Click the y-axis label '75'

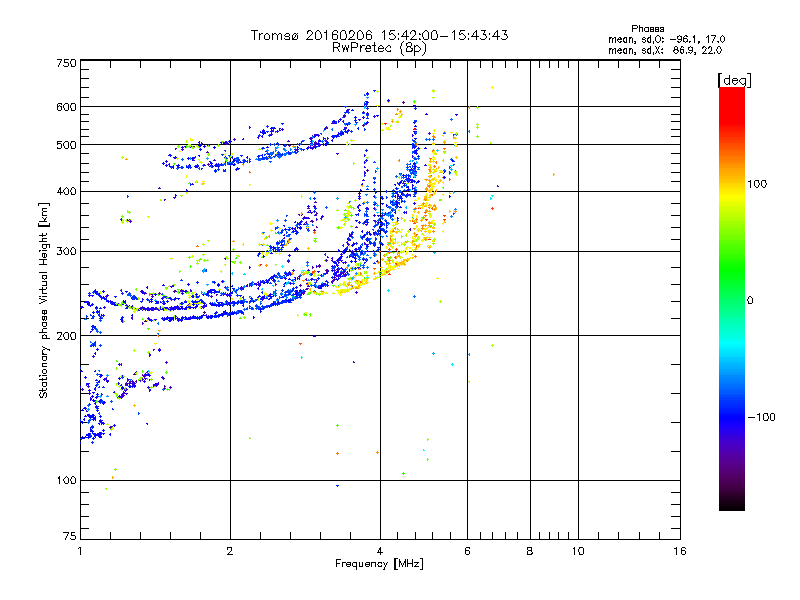[x=70, y=536]
